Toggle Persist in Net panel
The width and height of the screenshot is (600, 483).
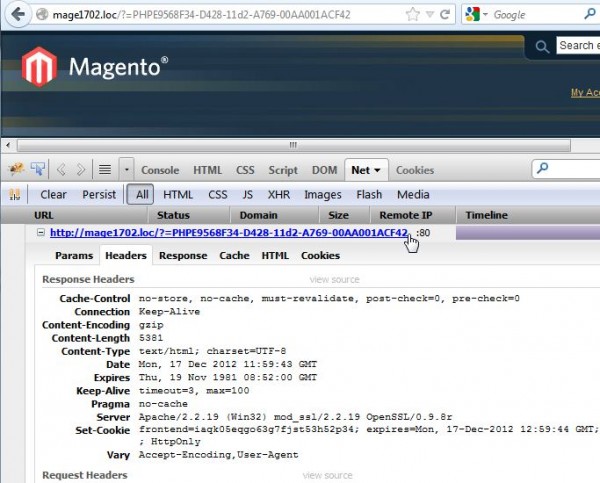tap(99, 194)
